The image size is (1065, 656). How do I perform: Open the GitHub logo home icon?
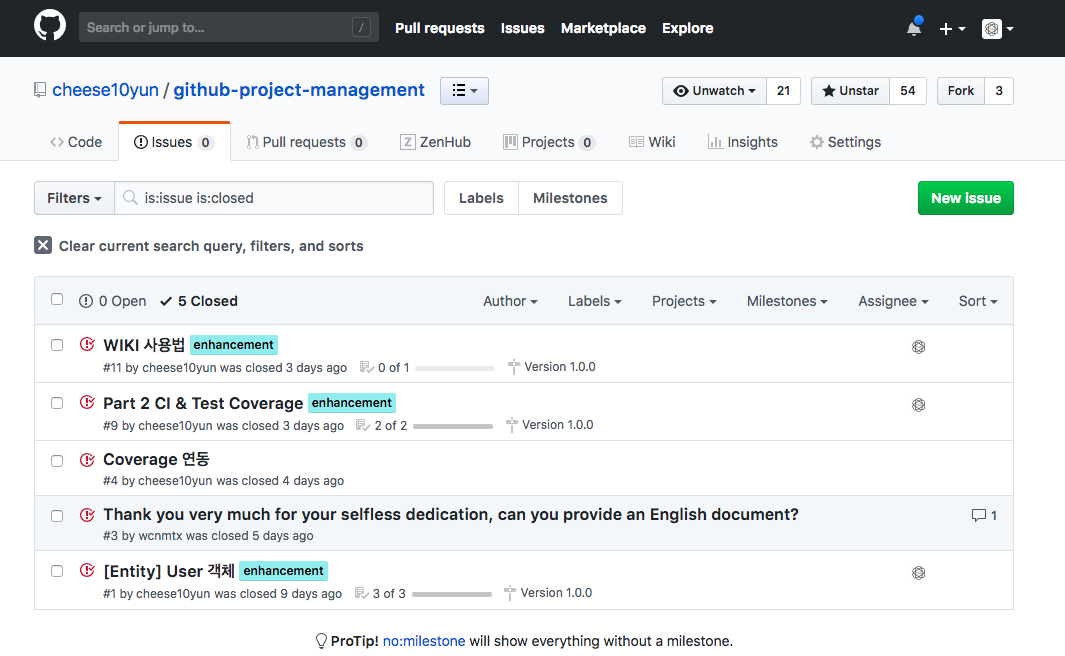[x=50, y=26]
